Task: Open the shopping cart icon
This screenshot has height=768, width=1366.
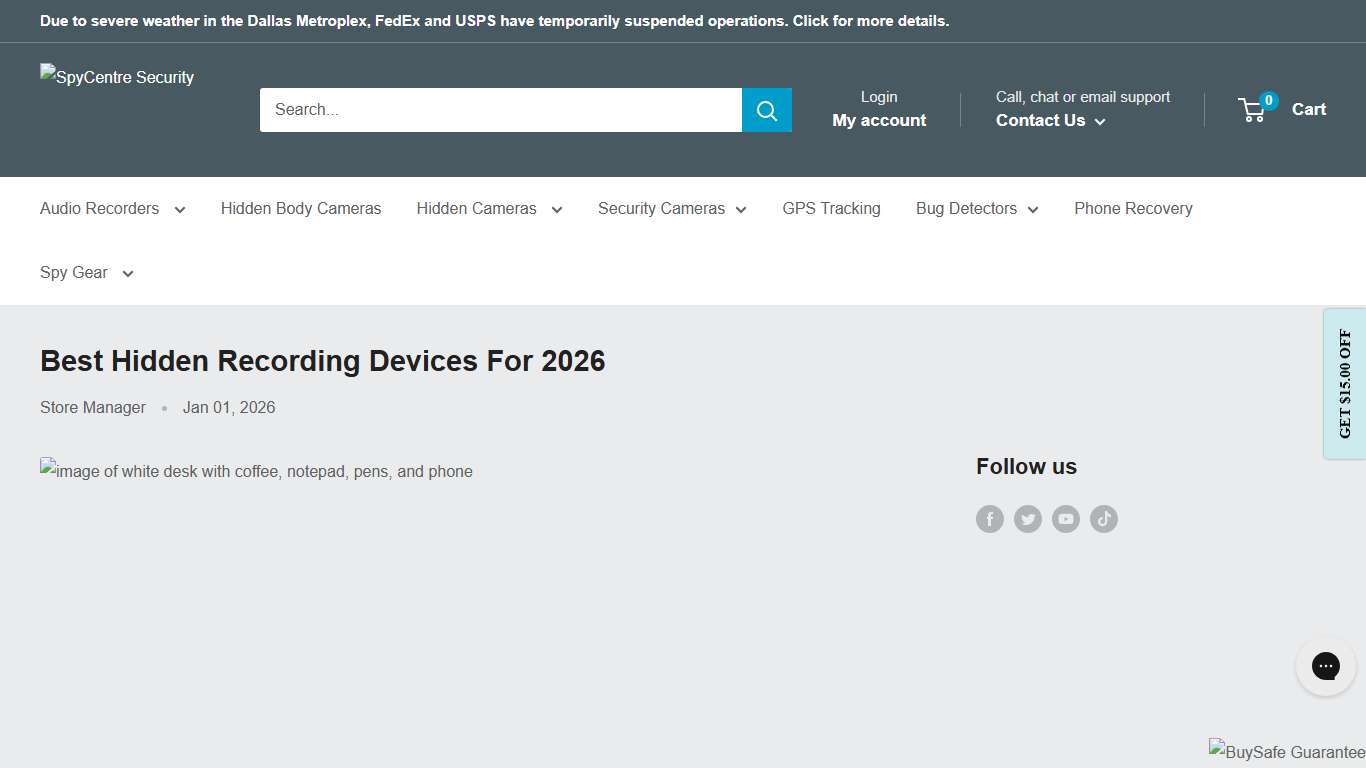Action: (x=1253, y=110)
